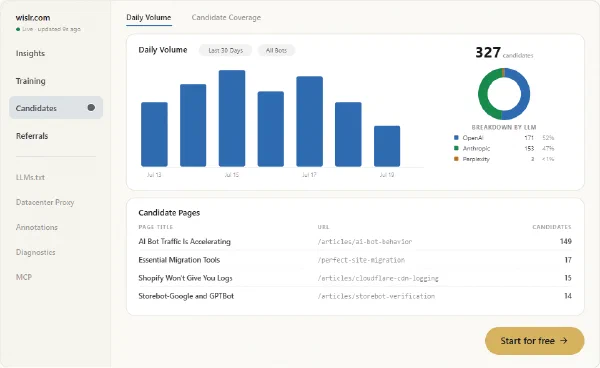The image size is (600, 368).
Task: Open the Last 30 Days filter
Action: tap(225, 50)
